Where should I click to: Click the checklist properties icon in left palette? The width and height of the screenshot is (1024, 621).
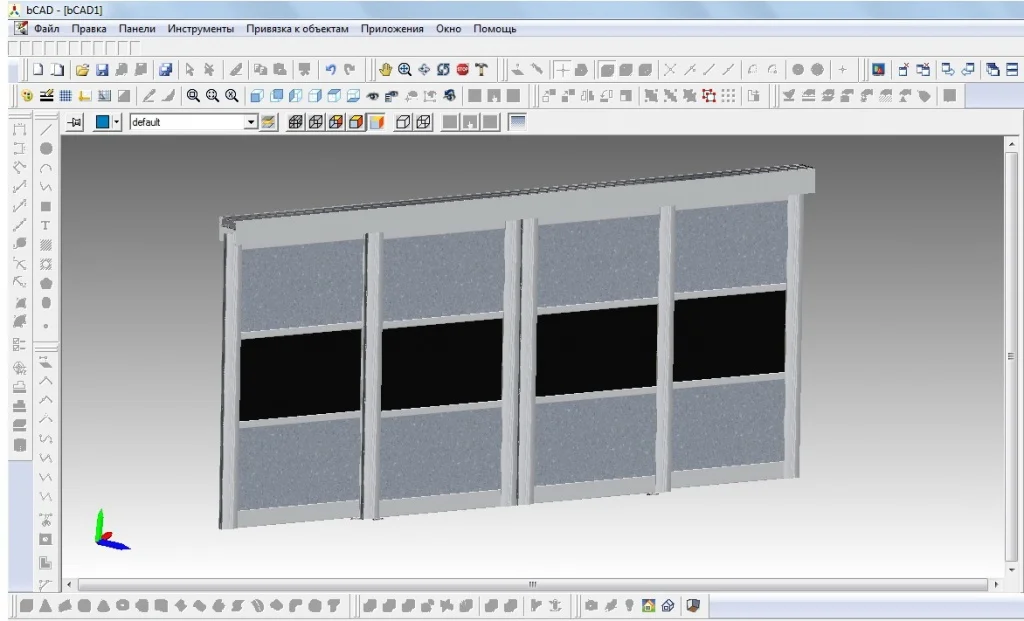(20, 344)
